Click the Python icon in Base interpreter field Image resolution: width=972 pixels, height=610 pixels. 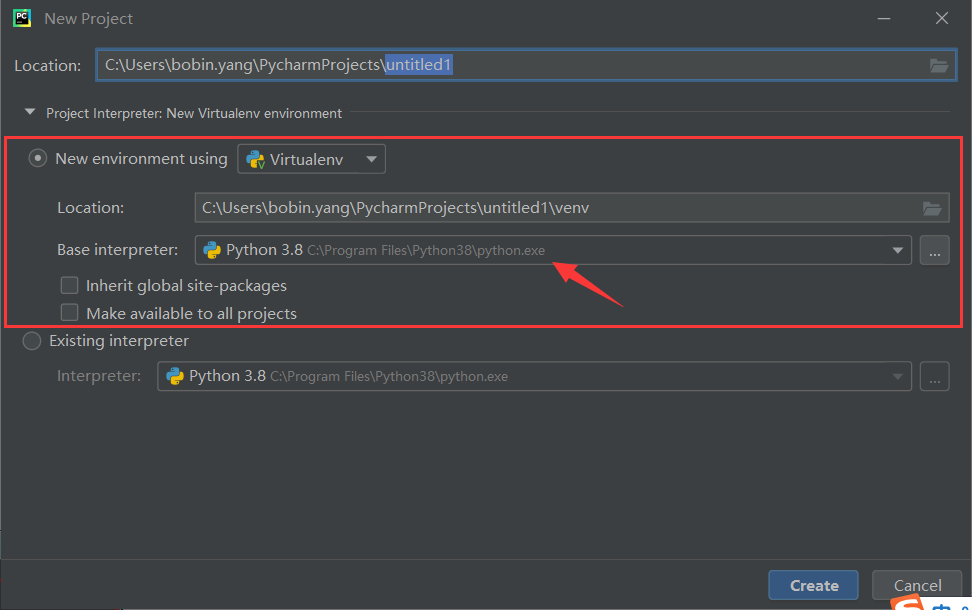tap(210, 250)
